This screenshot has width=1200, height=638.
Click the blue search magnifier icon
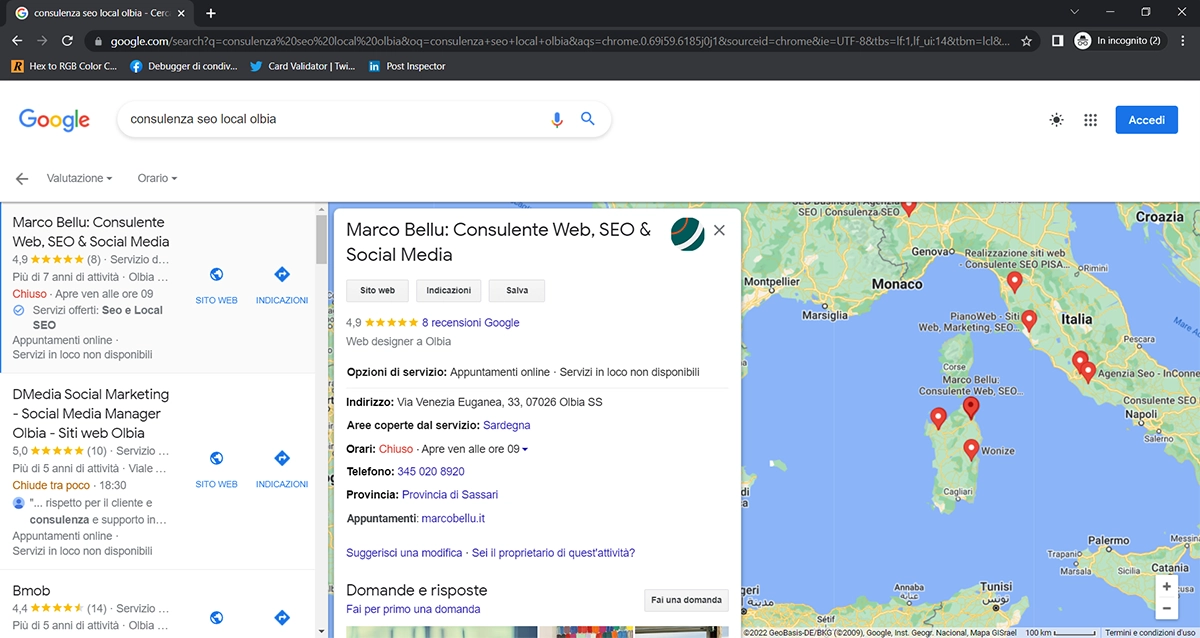click(588, 119)
